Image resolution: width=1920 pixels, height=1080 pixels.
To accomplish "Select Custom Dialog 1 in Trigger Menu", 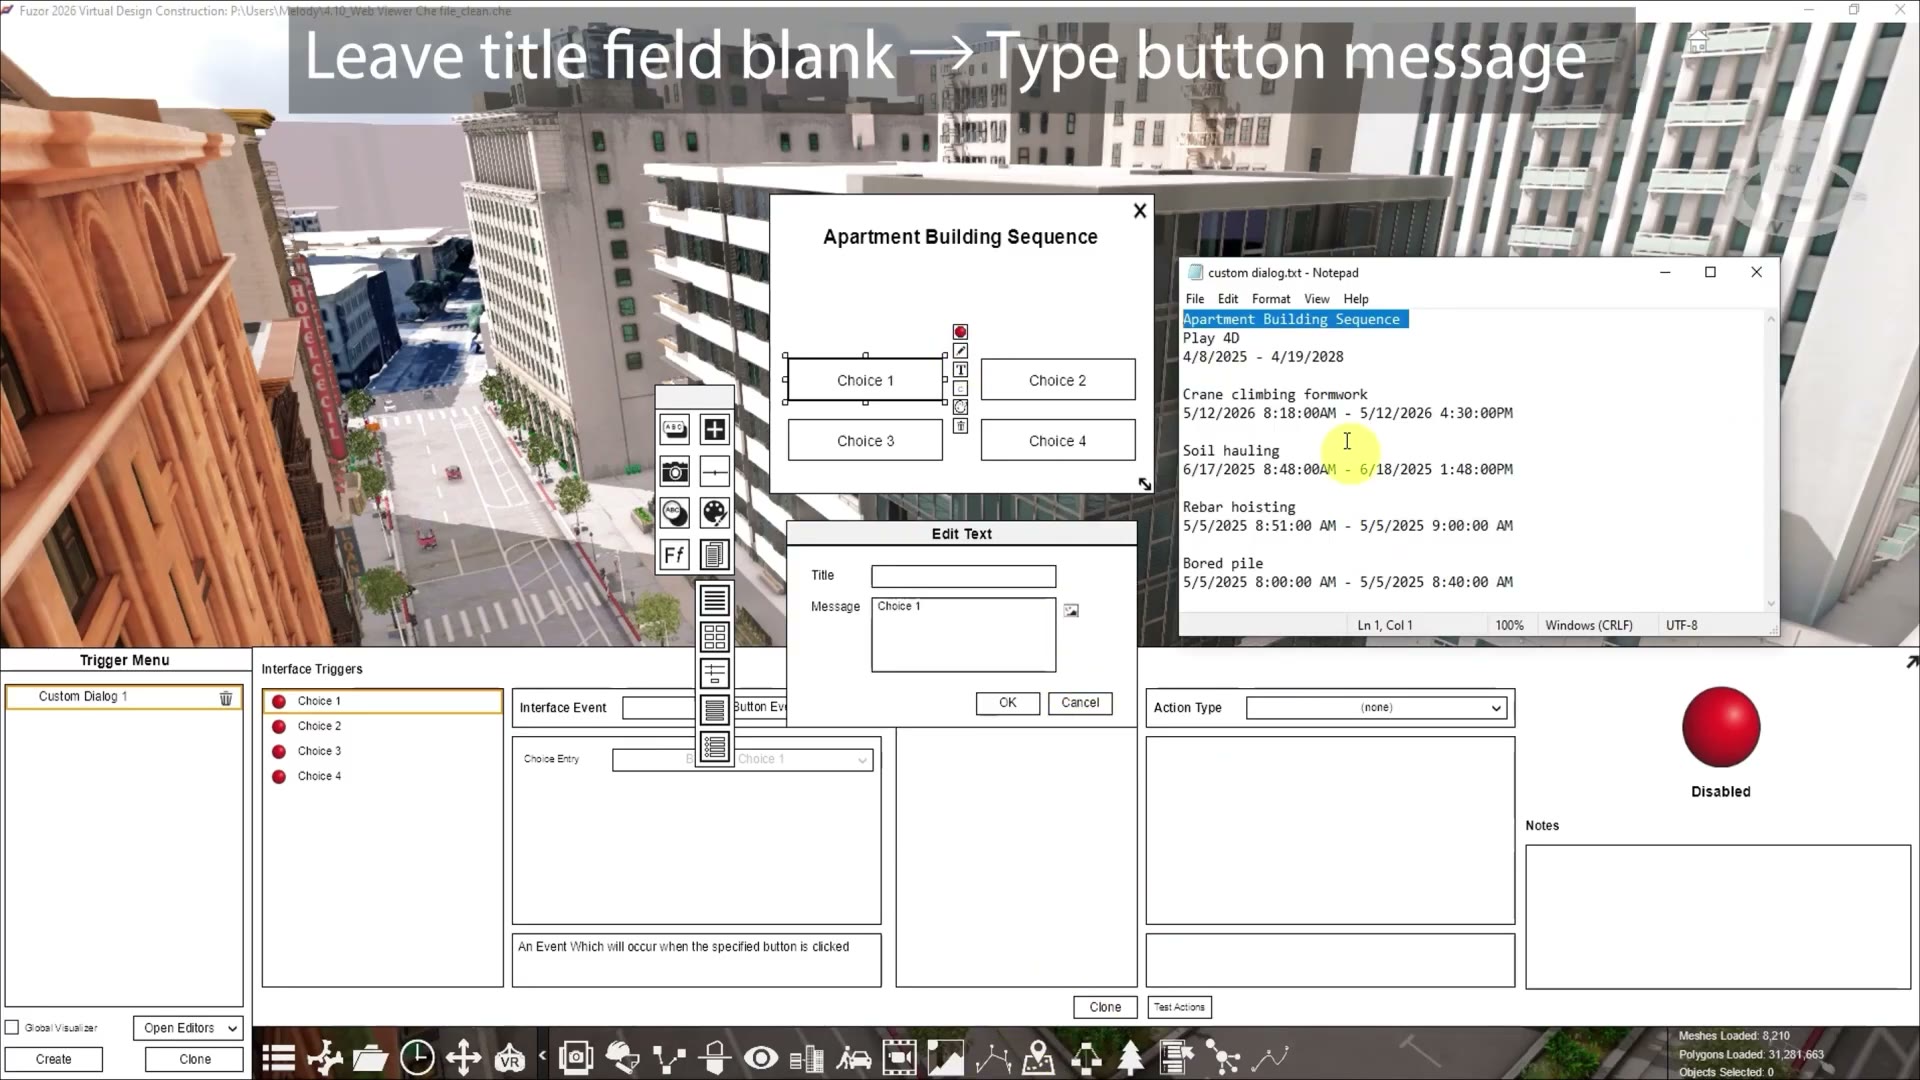I will tap(124, 697).
